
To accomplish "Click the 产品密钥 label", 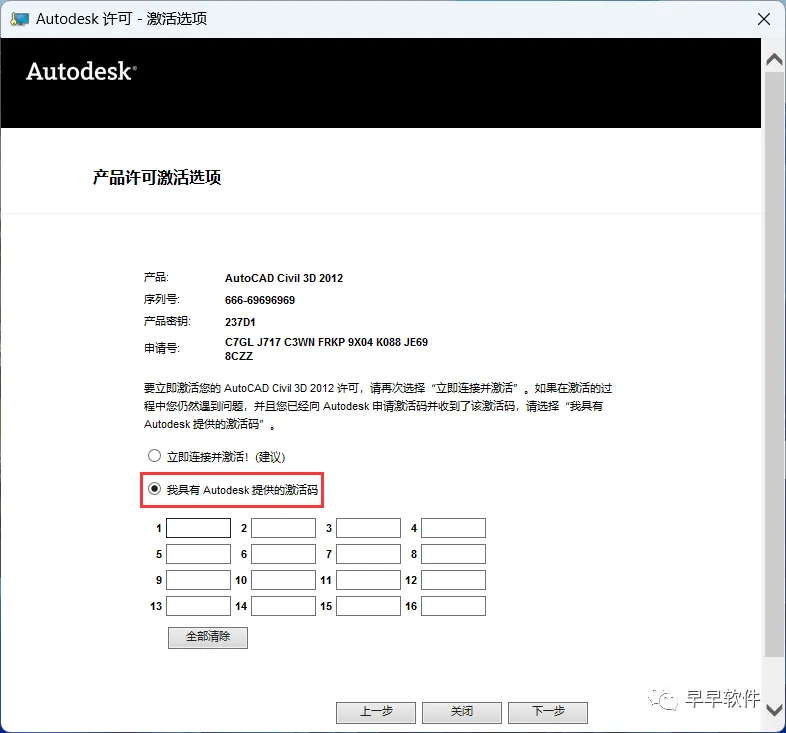I will pyautogui.click(x=167, y=321).
